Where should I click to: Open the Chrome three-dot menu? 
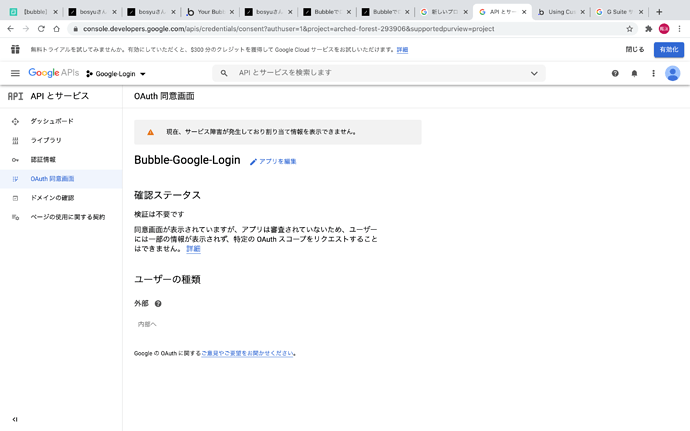679,29
